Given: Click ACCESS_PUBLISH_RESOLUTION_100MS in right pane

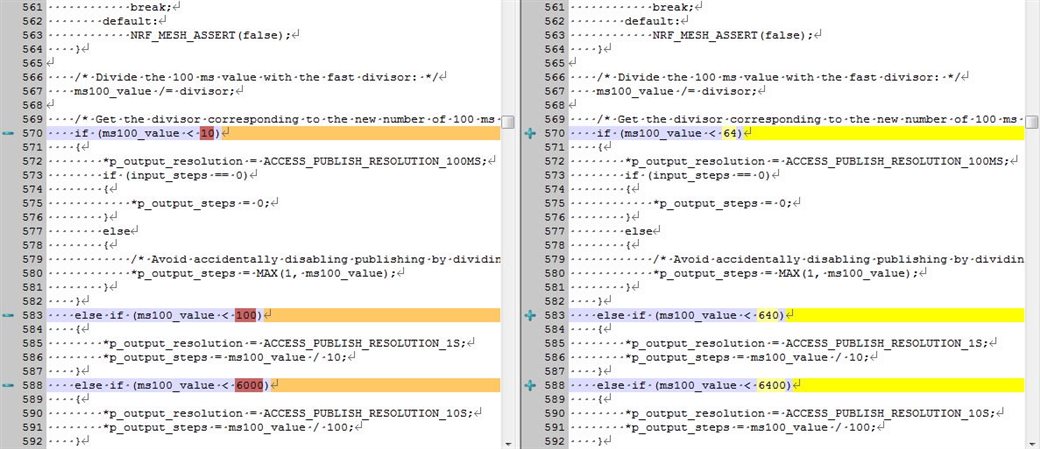Looking at the screenshot, I should (x=897, y=161).
